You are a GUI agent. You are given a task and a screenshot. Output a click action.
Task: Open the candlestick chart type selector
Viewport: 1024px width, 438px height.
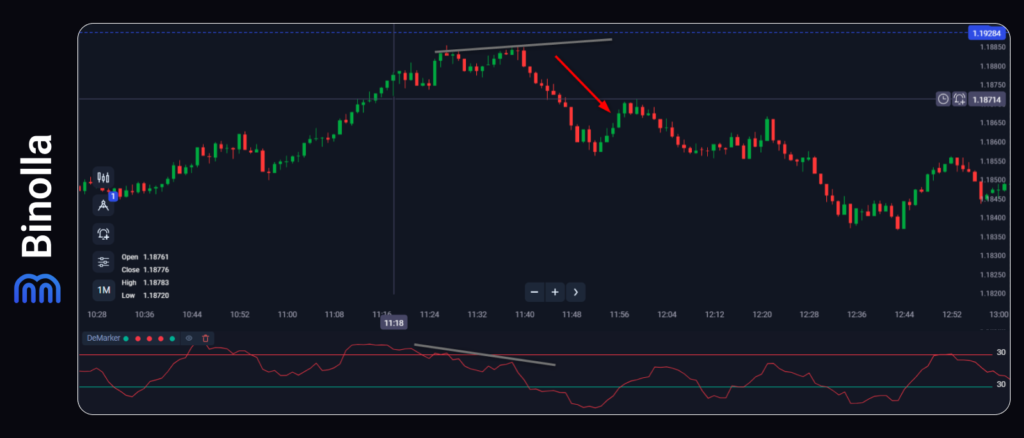[103, 178]
